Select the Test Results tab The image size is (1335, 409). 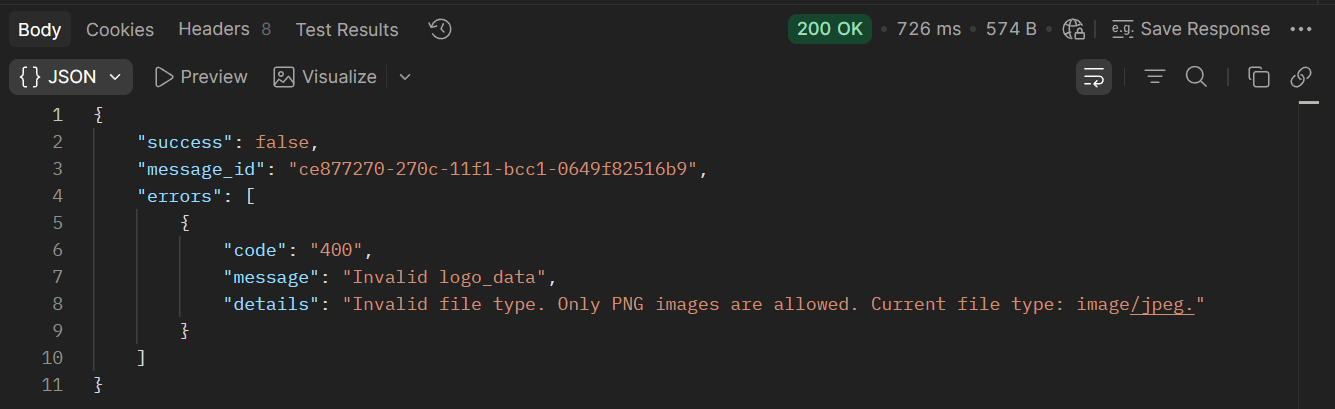(347, 30)
